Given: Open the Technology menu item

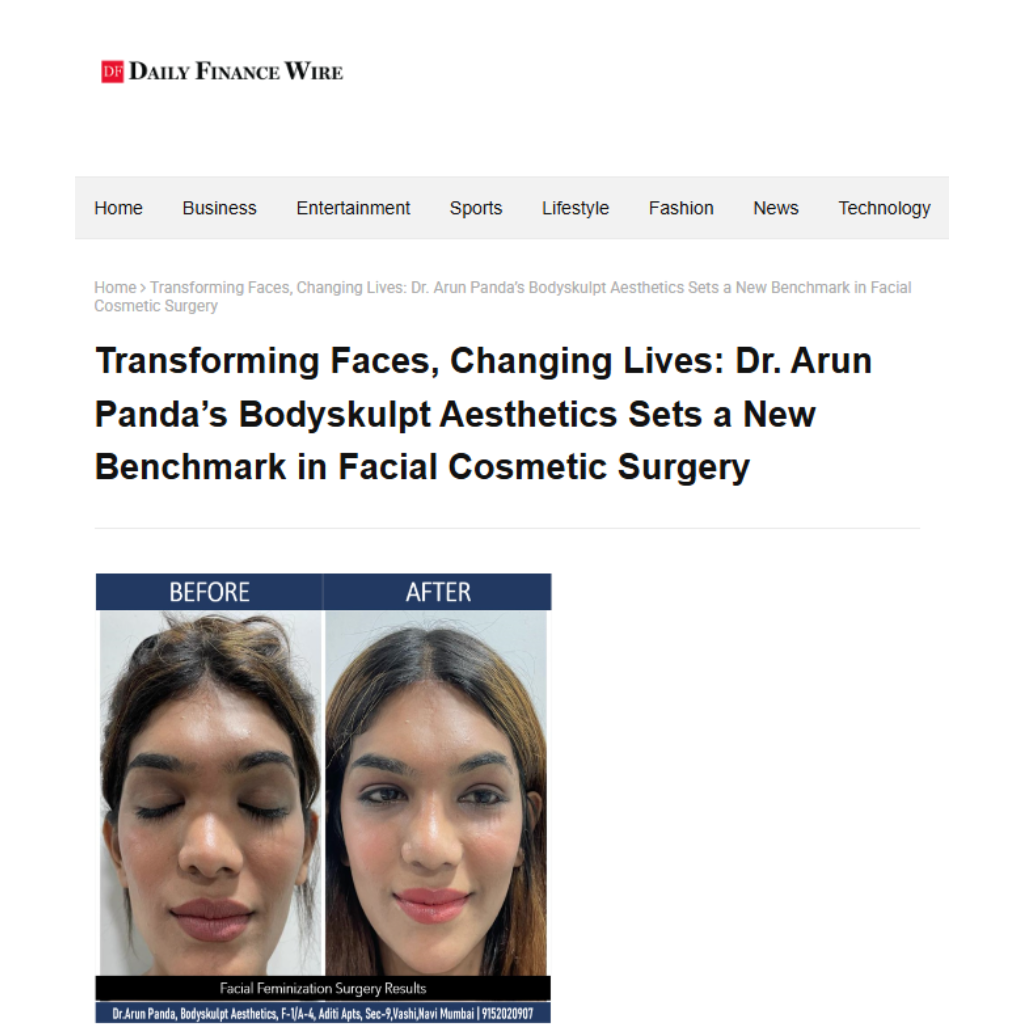Looking at the screenshot, I should 884,208.
